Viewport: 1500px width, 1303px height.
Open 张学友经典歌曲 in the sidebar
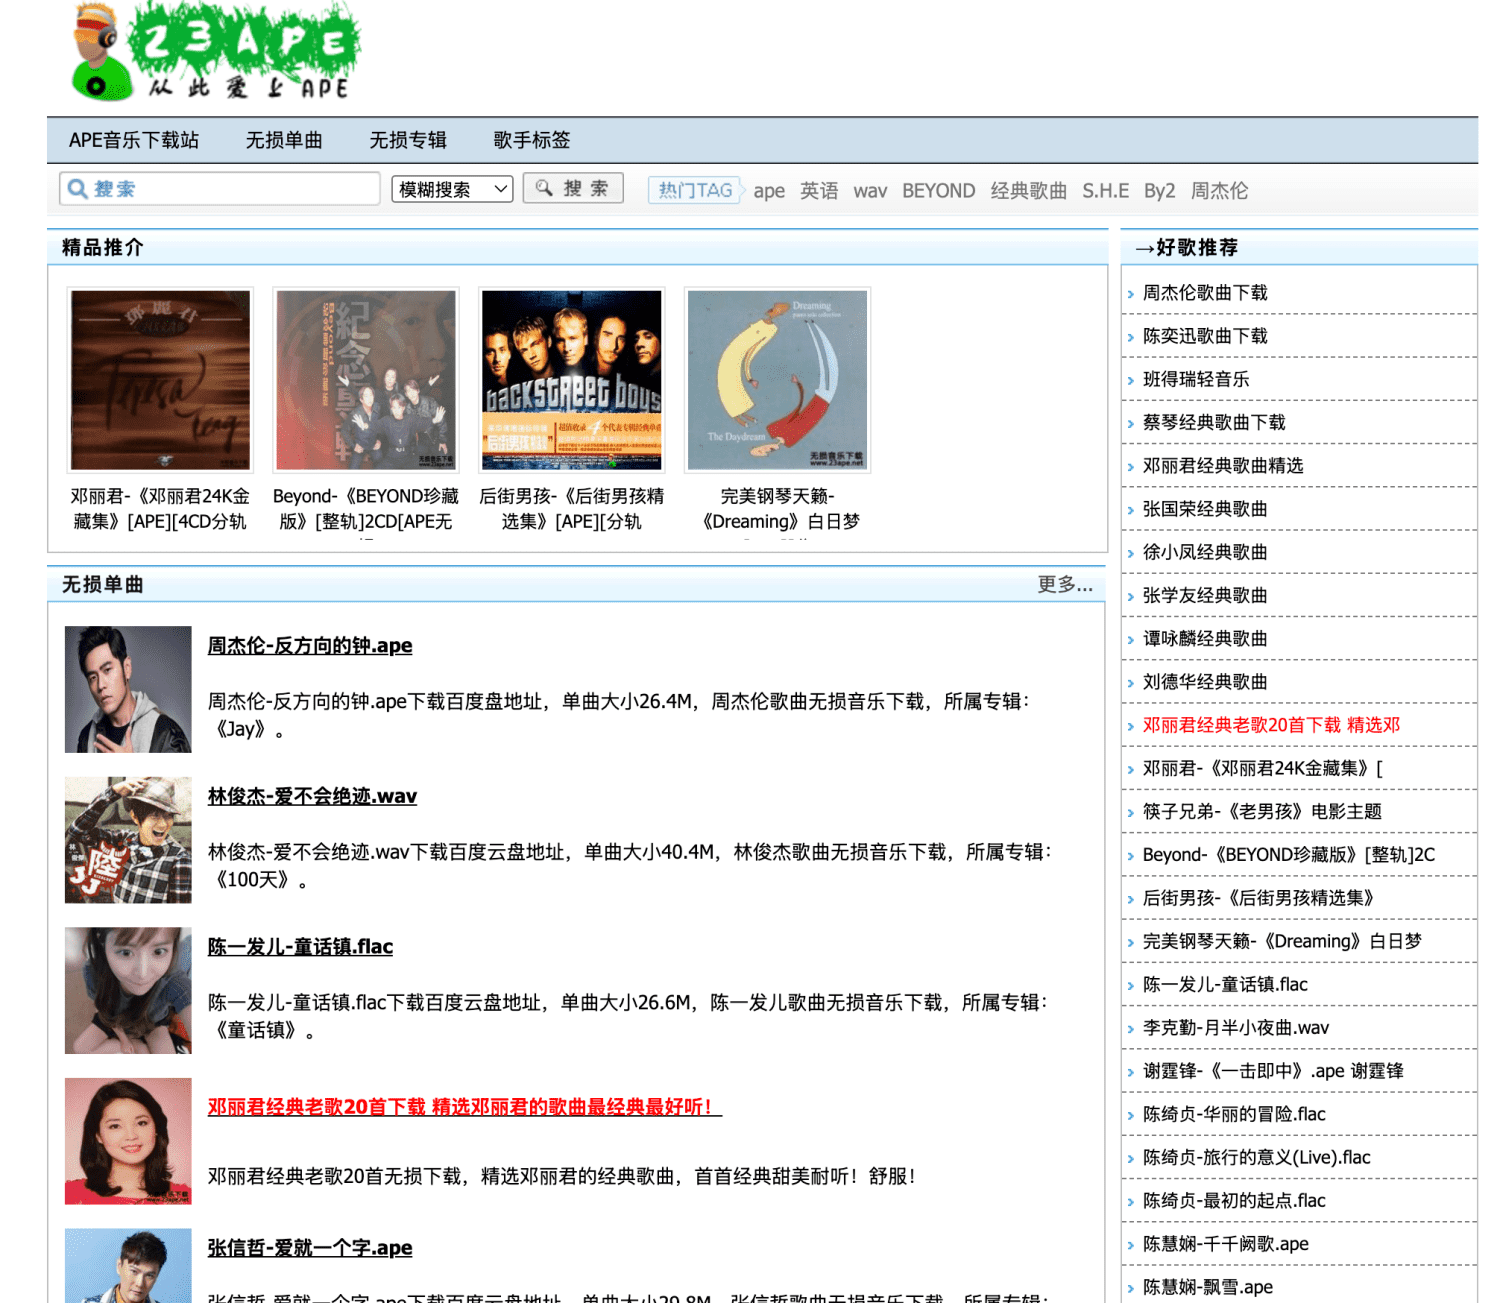(1205, 595)
